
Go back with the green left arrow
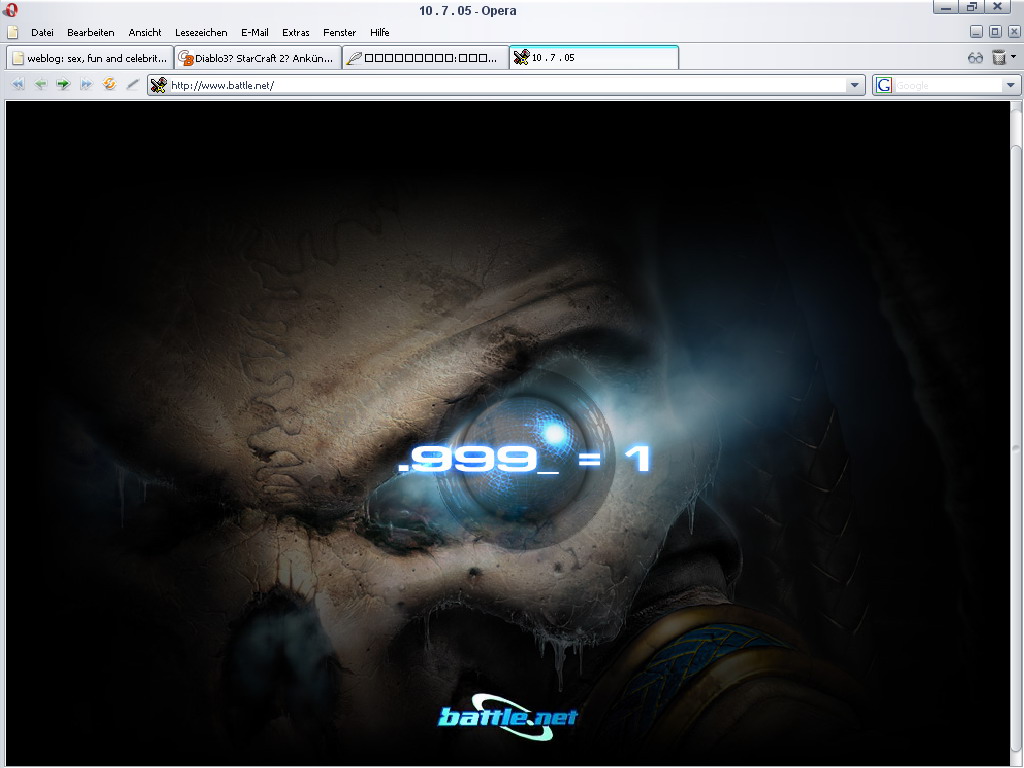pyautogui.click(x=40, y=84)
